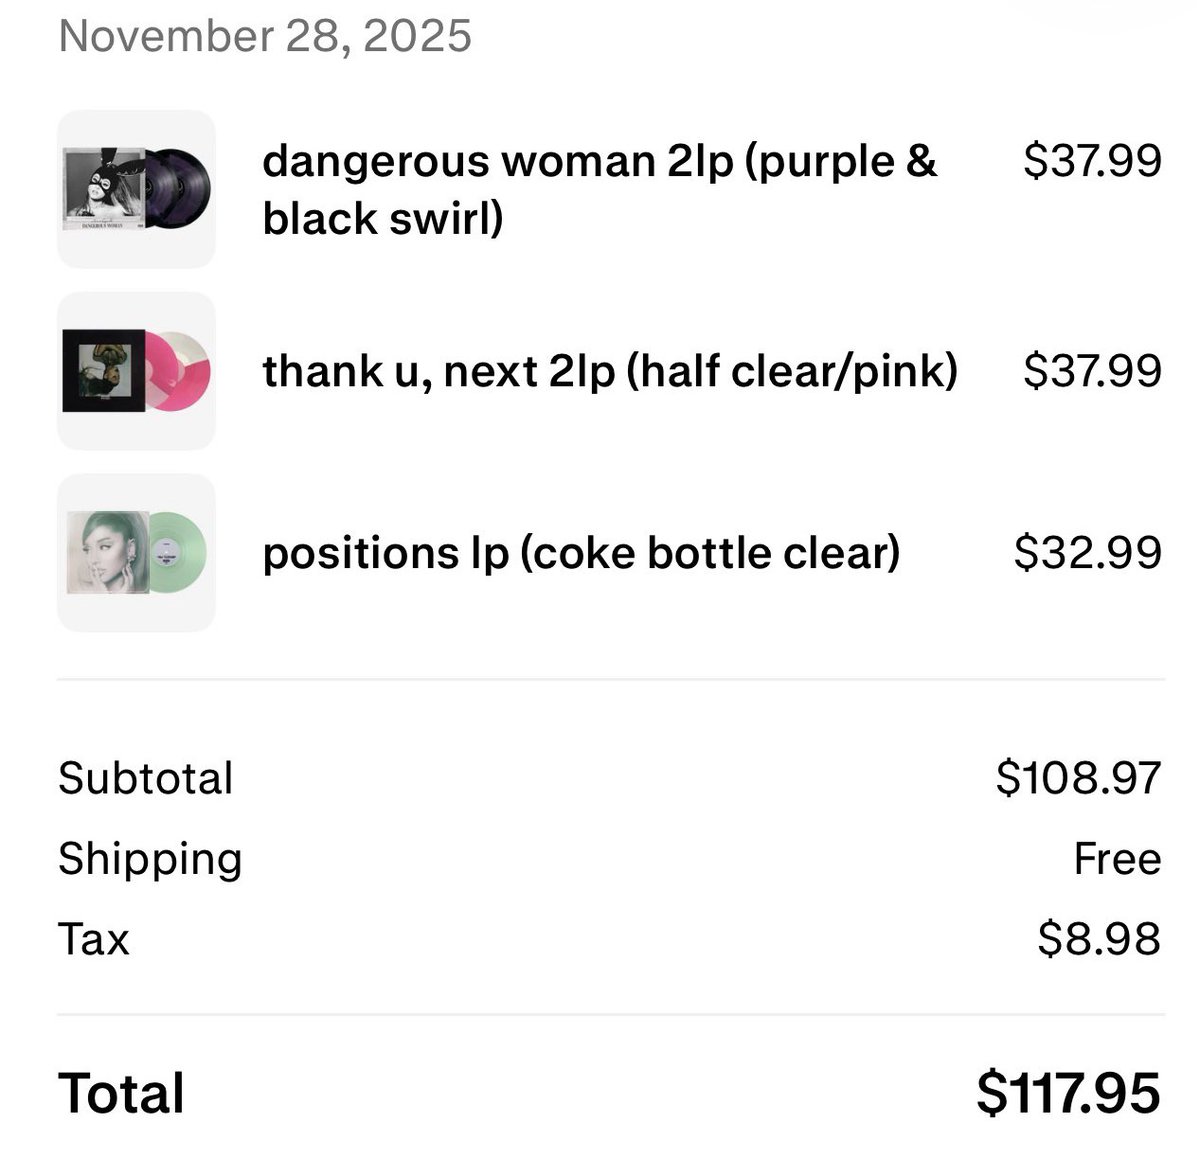Open the dangerous woman 2lp item title
Image resolution: width=1200 pixels, height=1158 pixels.
click(x=598, y=189)
